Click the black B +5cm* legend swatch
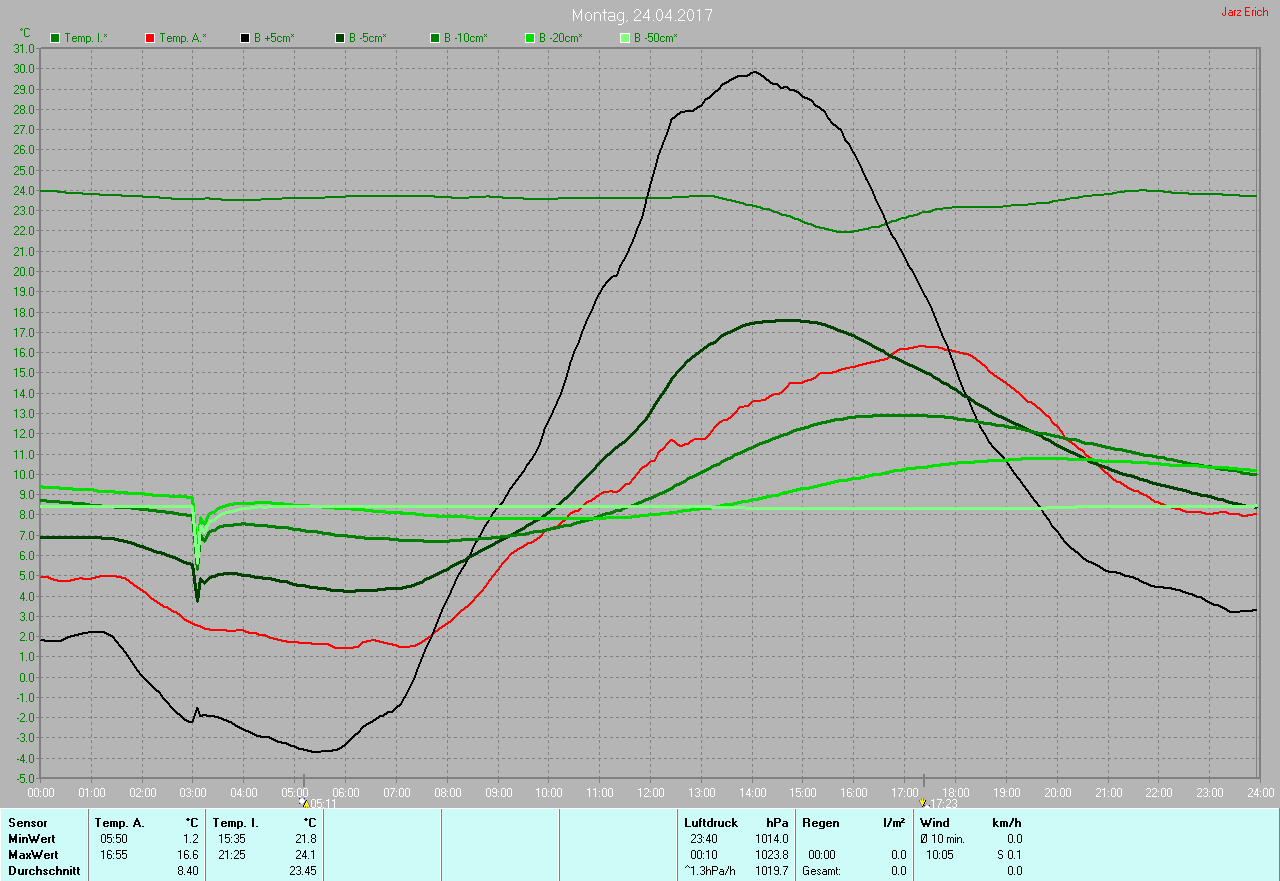The width and height of the screenshot is (1280, 881). point(245,38)
